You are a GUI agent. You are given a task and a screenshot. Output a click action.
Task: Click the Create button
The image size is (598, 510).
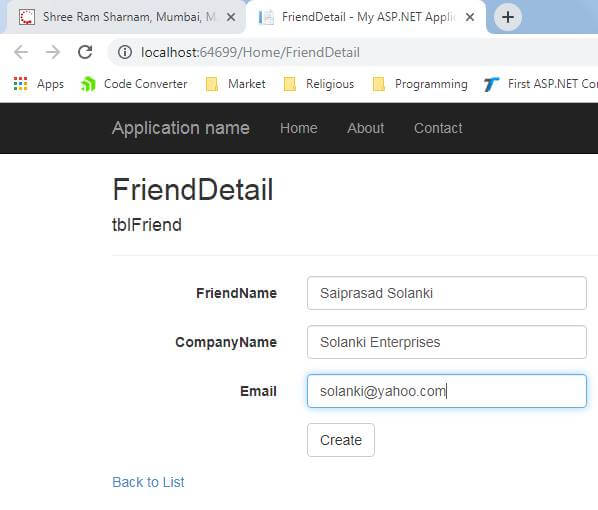(341, 440)
